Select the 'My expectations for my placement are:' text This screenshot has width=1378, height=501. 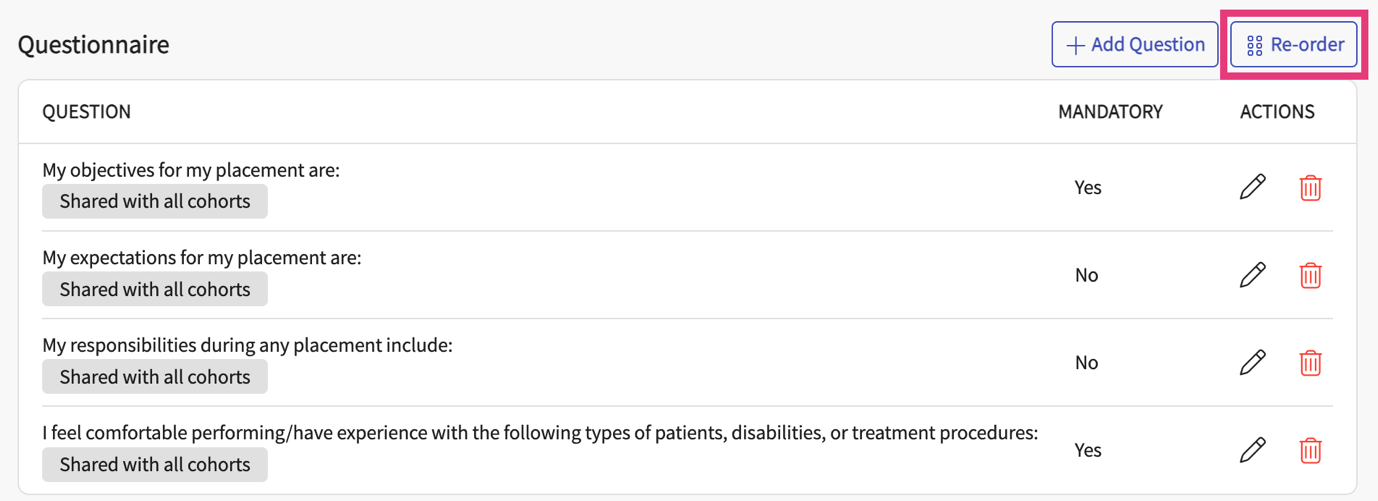click(x=201, y=258)
